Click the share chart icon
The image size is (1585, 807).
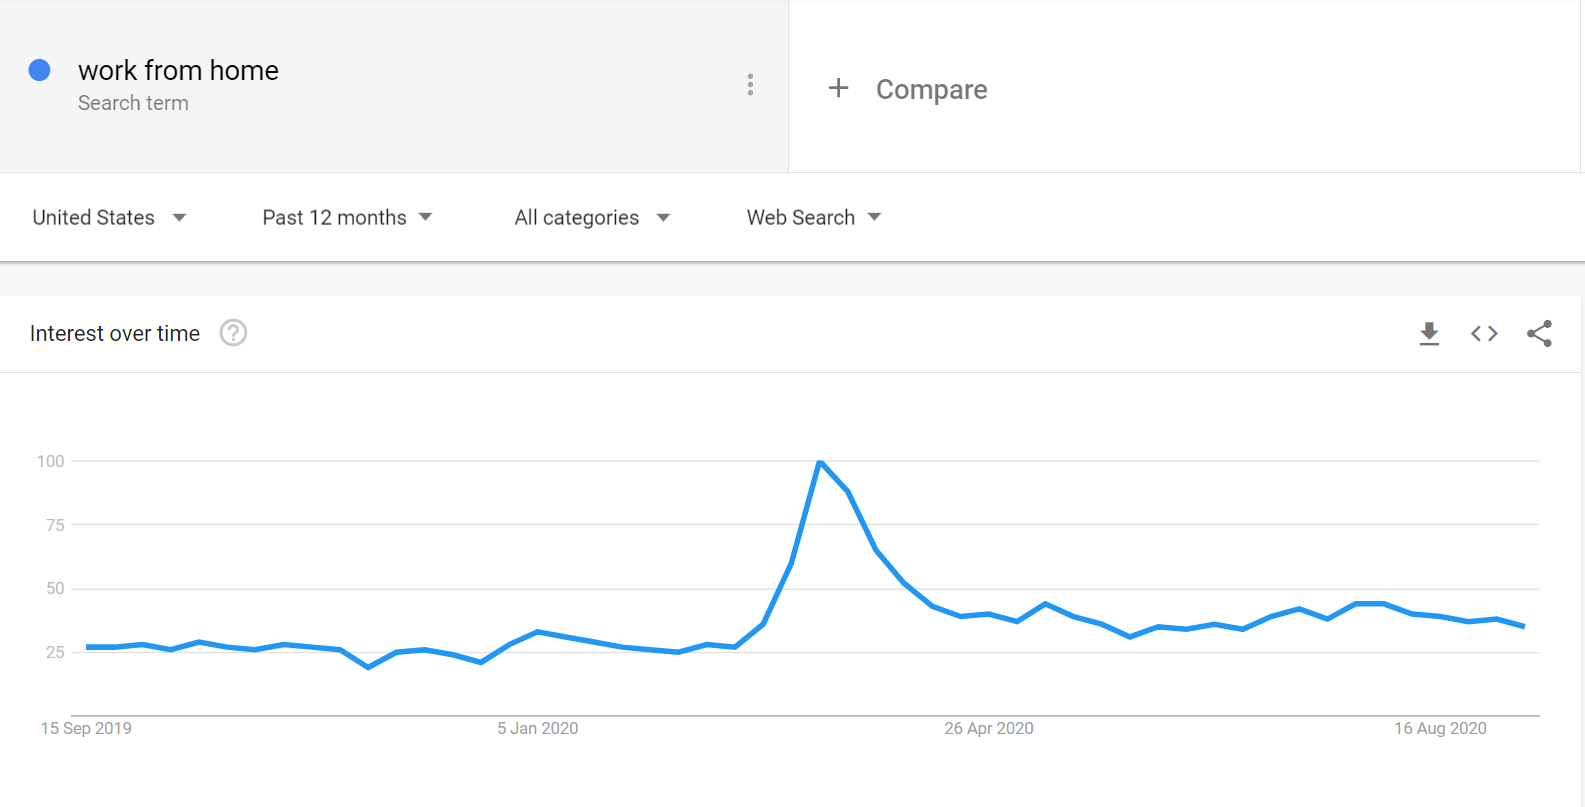pyautogui.click(x=1539, y=334)
